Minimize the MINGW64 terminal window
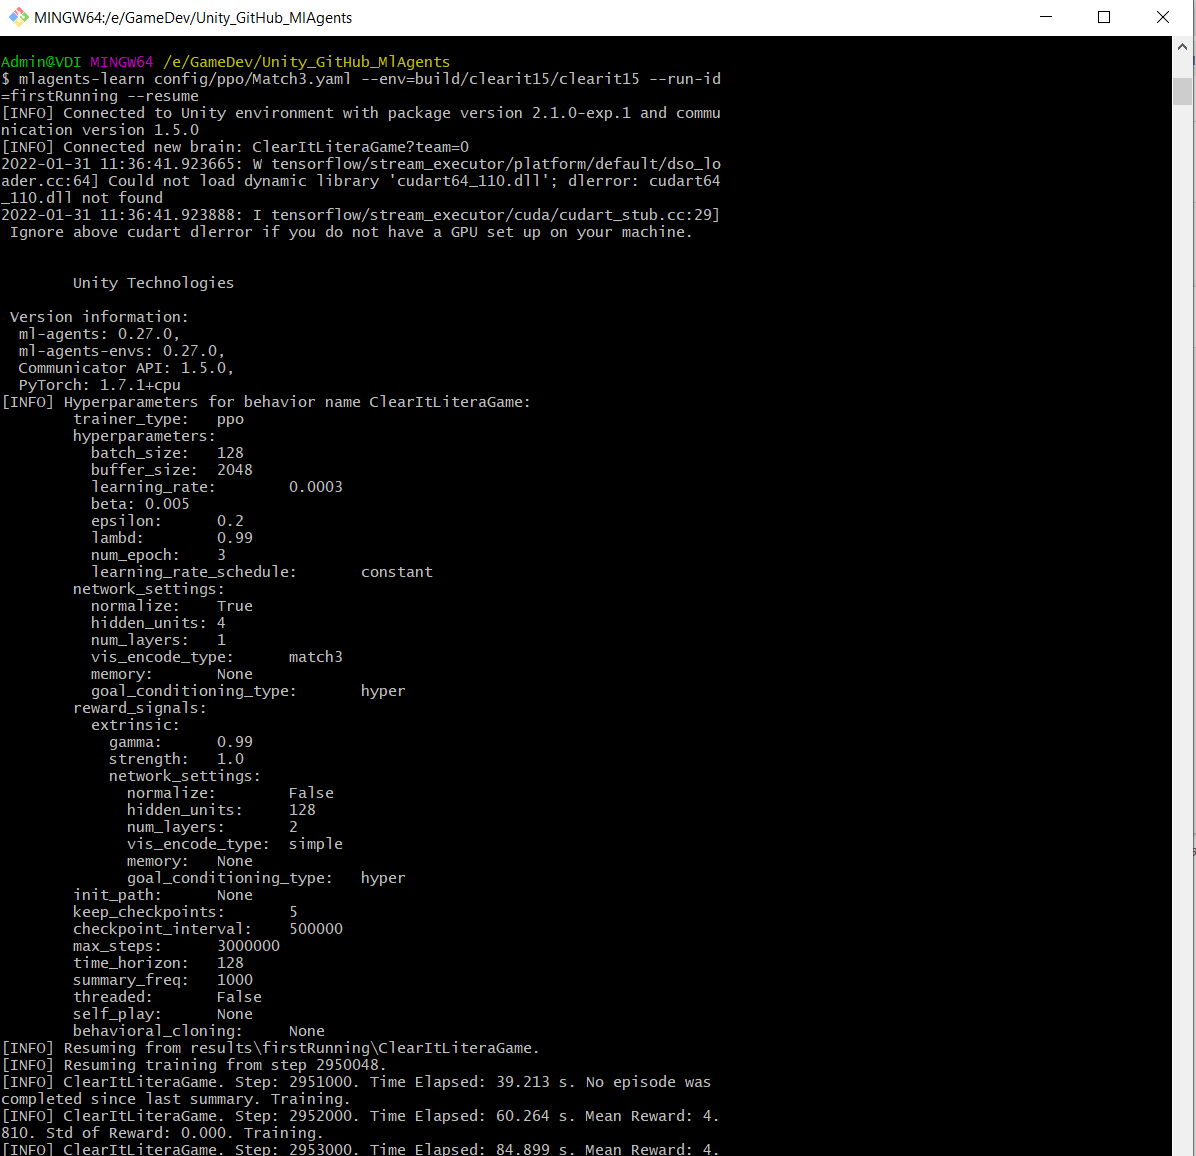 1046,17
